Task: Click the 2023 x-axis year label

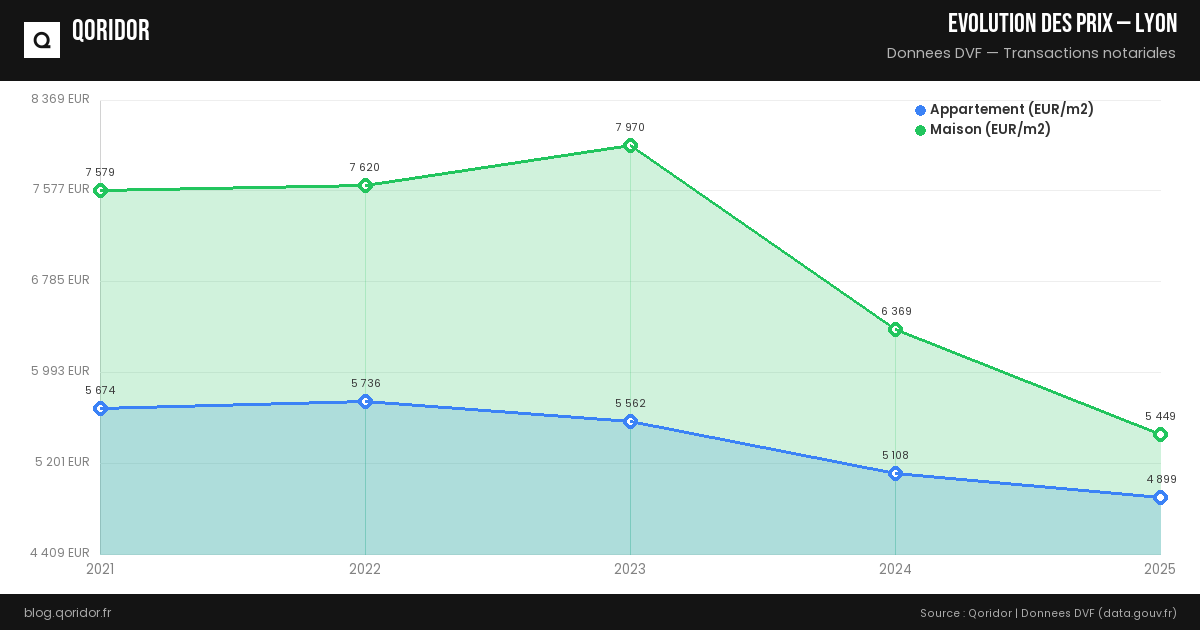Action: tap(630, 569)
